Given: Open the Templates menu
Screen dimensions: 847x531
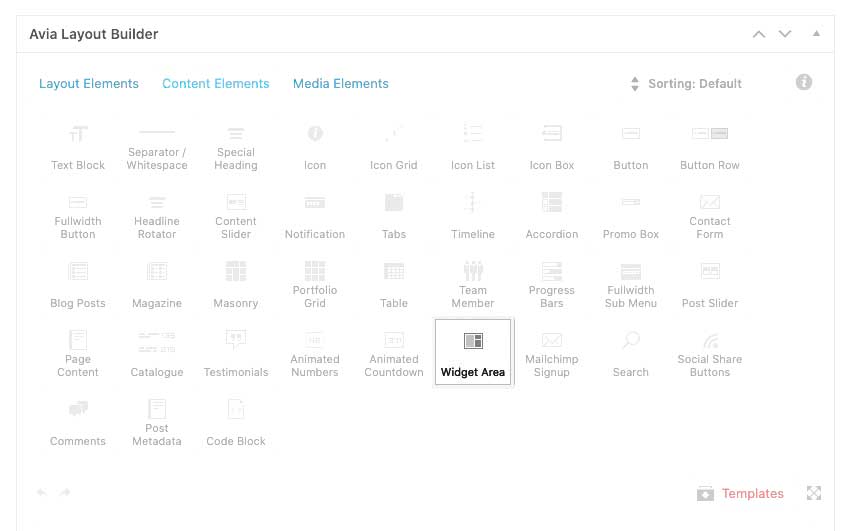Looking at the screenshot, I should point(740,493).
